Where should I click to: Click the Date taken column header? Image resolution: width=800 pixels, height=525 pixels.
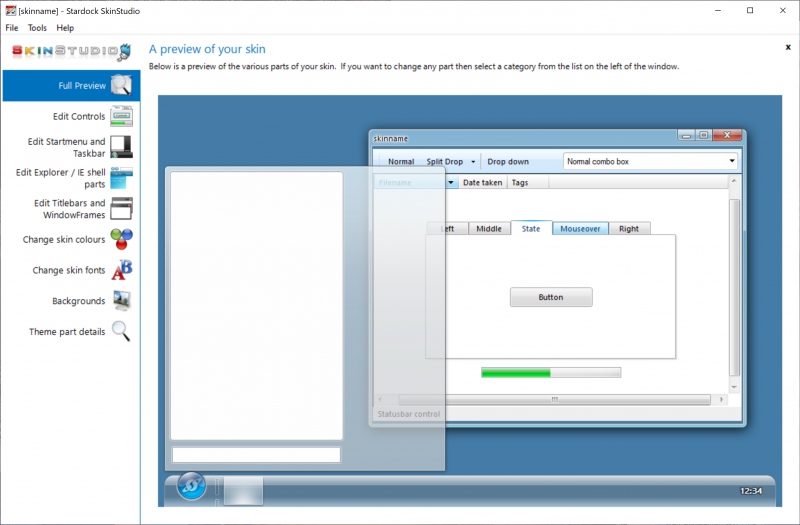point(482,182)
